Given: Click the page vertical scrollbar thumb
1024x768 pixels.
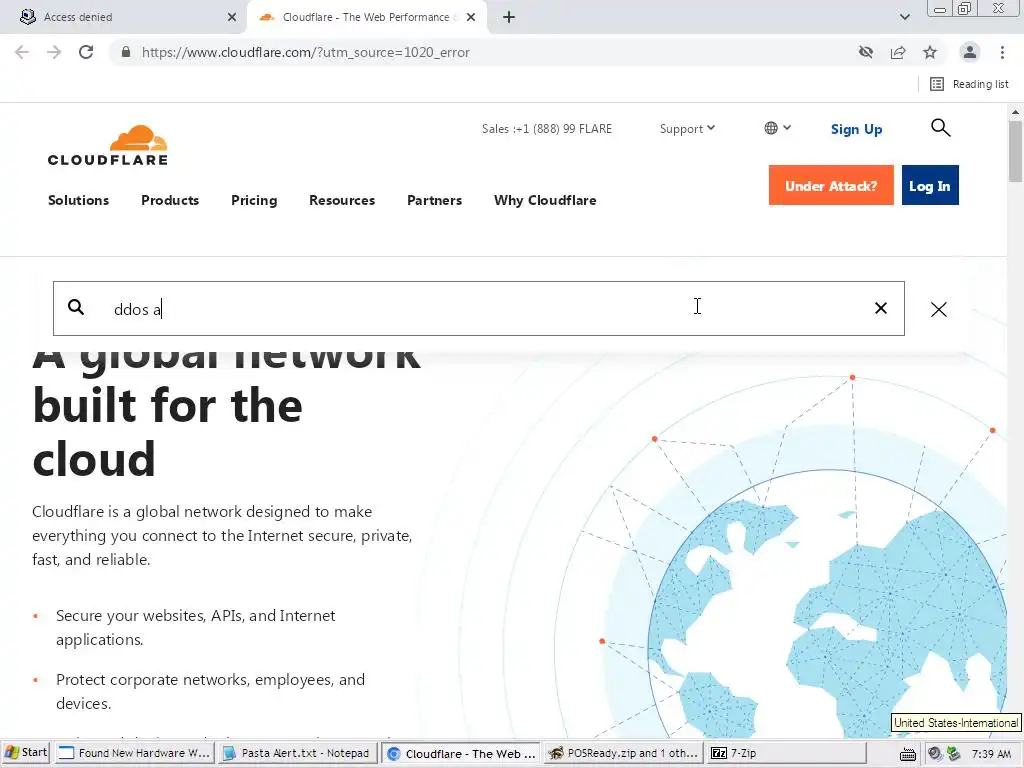Looking at the screenshot, I should click(x=1015, y=150).
